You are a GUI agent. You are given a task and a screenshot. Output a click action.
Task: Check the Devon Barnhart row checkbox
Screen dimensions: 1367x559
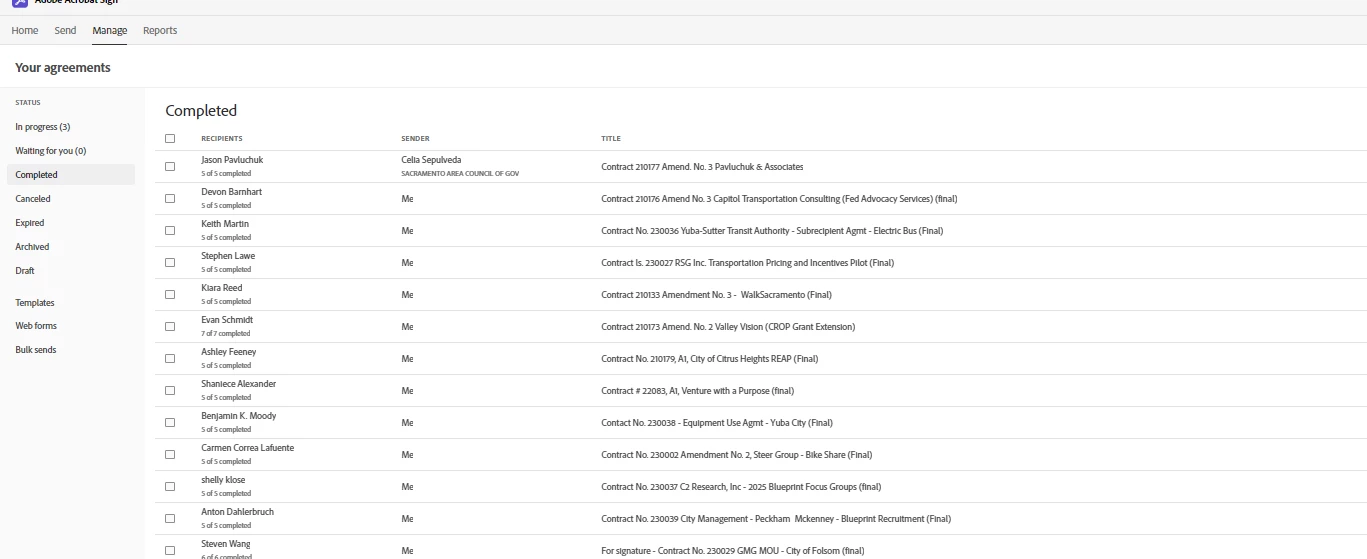tap(170, 199)
